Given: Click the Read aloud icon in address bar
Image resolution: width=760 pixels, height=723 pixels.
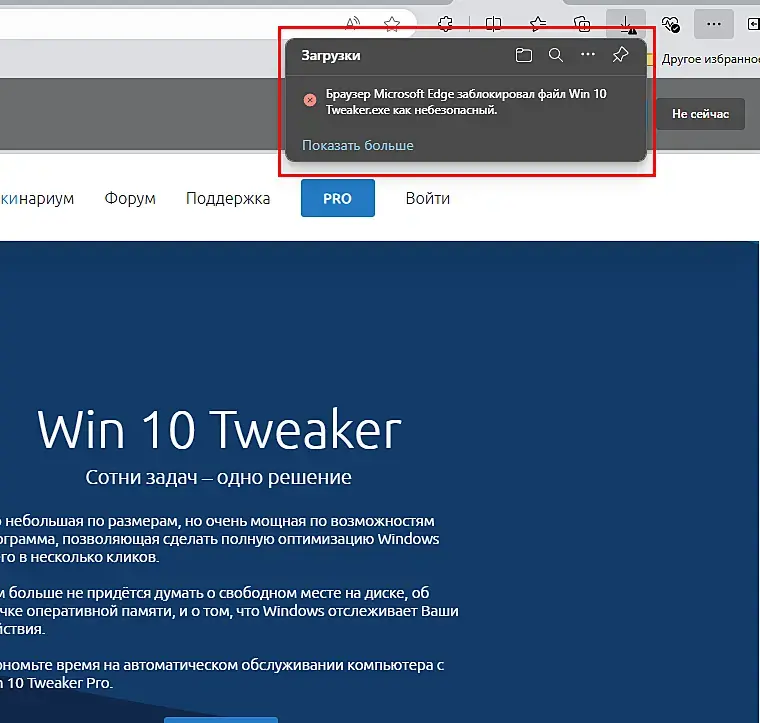Looking at the screenshot, I should click(x=353, y=23).
